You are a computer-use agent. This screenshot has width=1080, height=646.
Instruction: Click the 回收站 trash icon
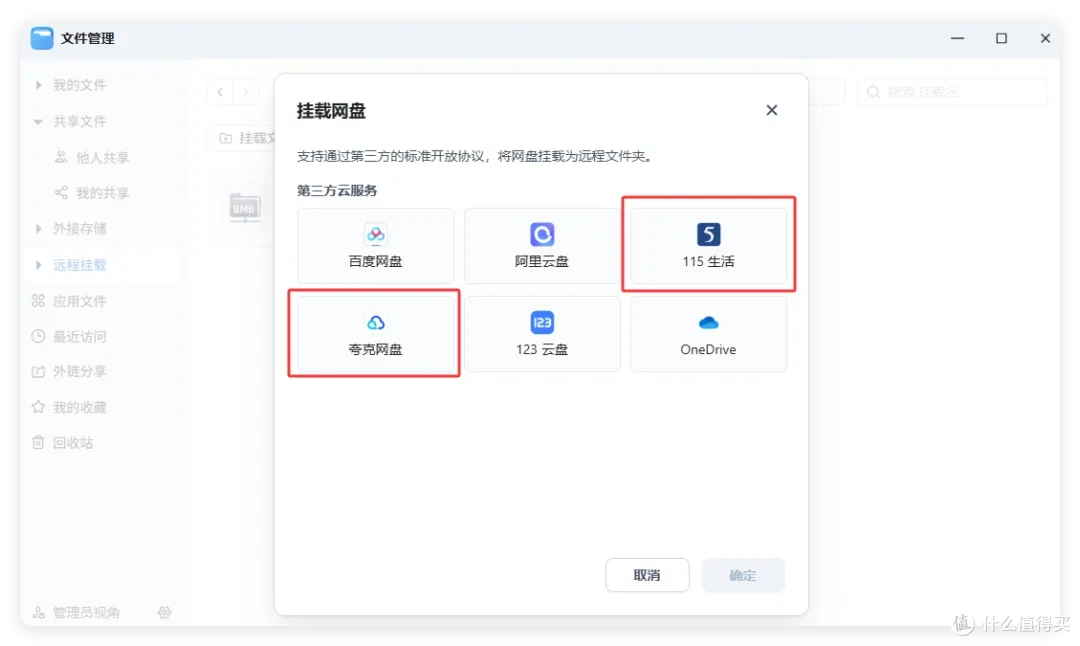(39, 442)
